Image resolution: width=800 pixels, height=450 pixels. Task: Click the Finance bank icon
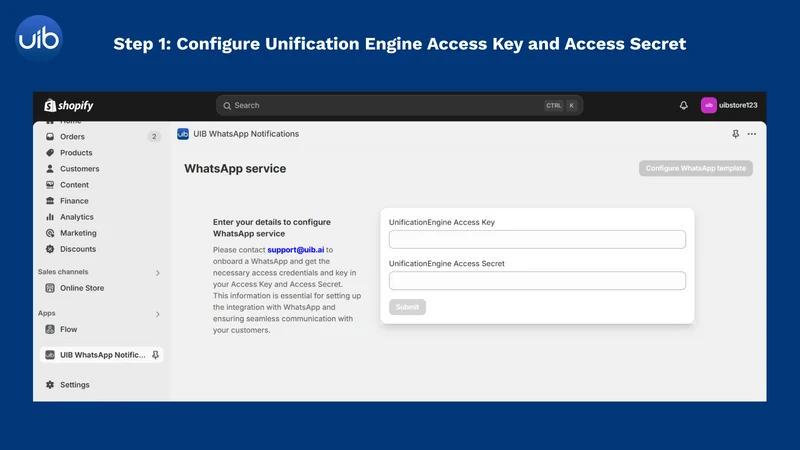[x=50, y=201]
